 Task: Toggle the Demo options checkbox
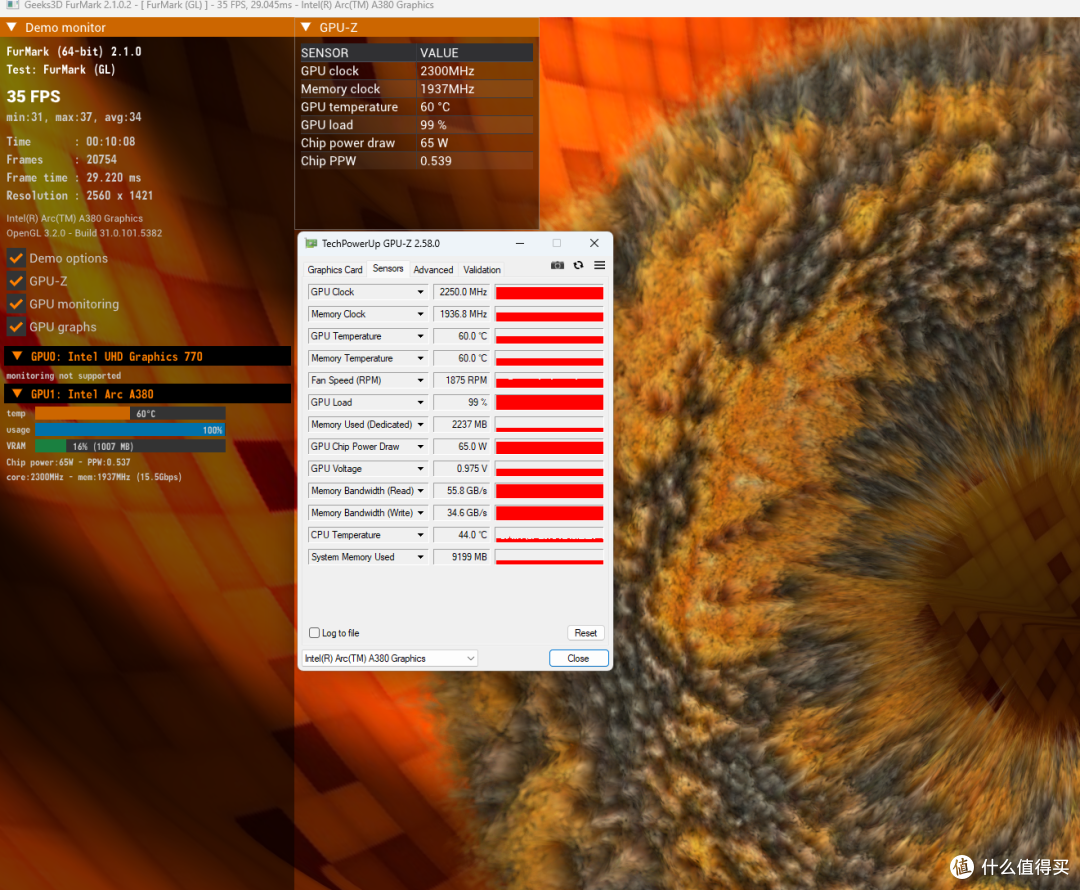pyautogui.click(x=17, y=258)
